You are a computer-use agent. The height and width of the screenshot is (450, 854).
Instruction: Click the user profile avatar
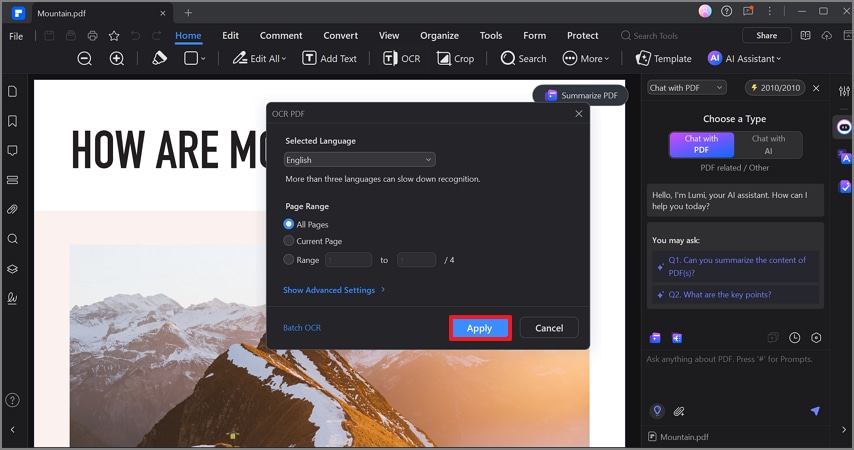(x=705, y=11)
